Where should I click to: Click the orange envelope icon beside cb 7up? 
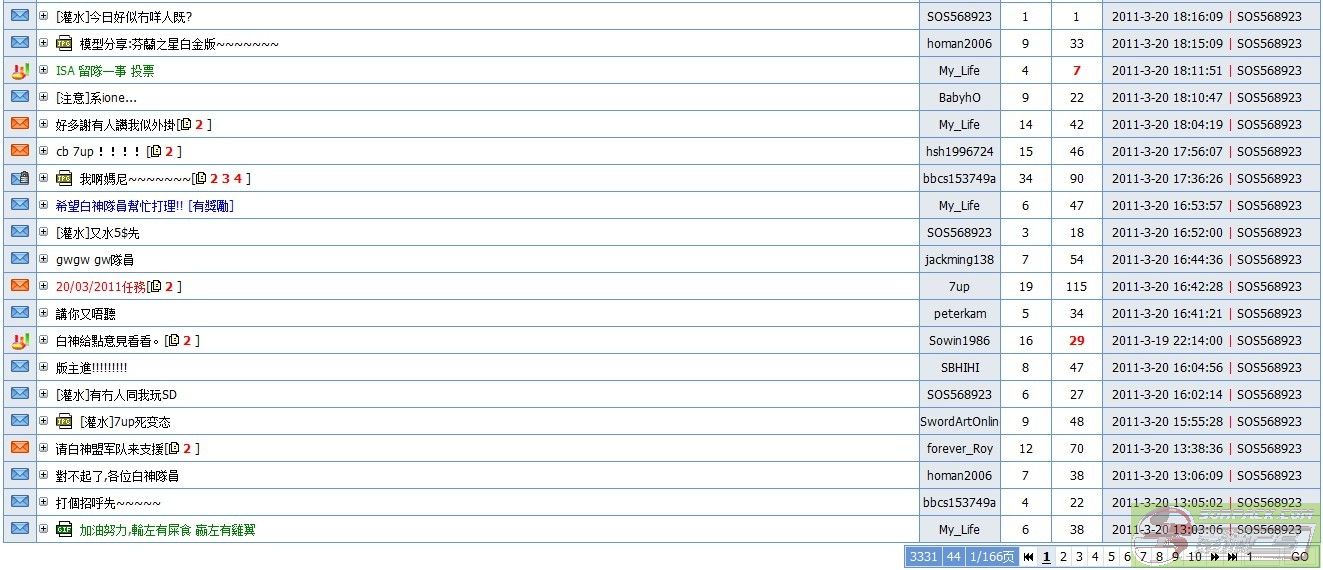click(x=19, y=151)
